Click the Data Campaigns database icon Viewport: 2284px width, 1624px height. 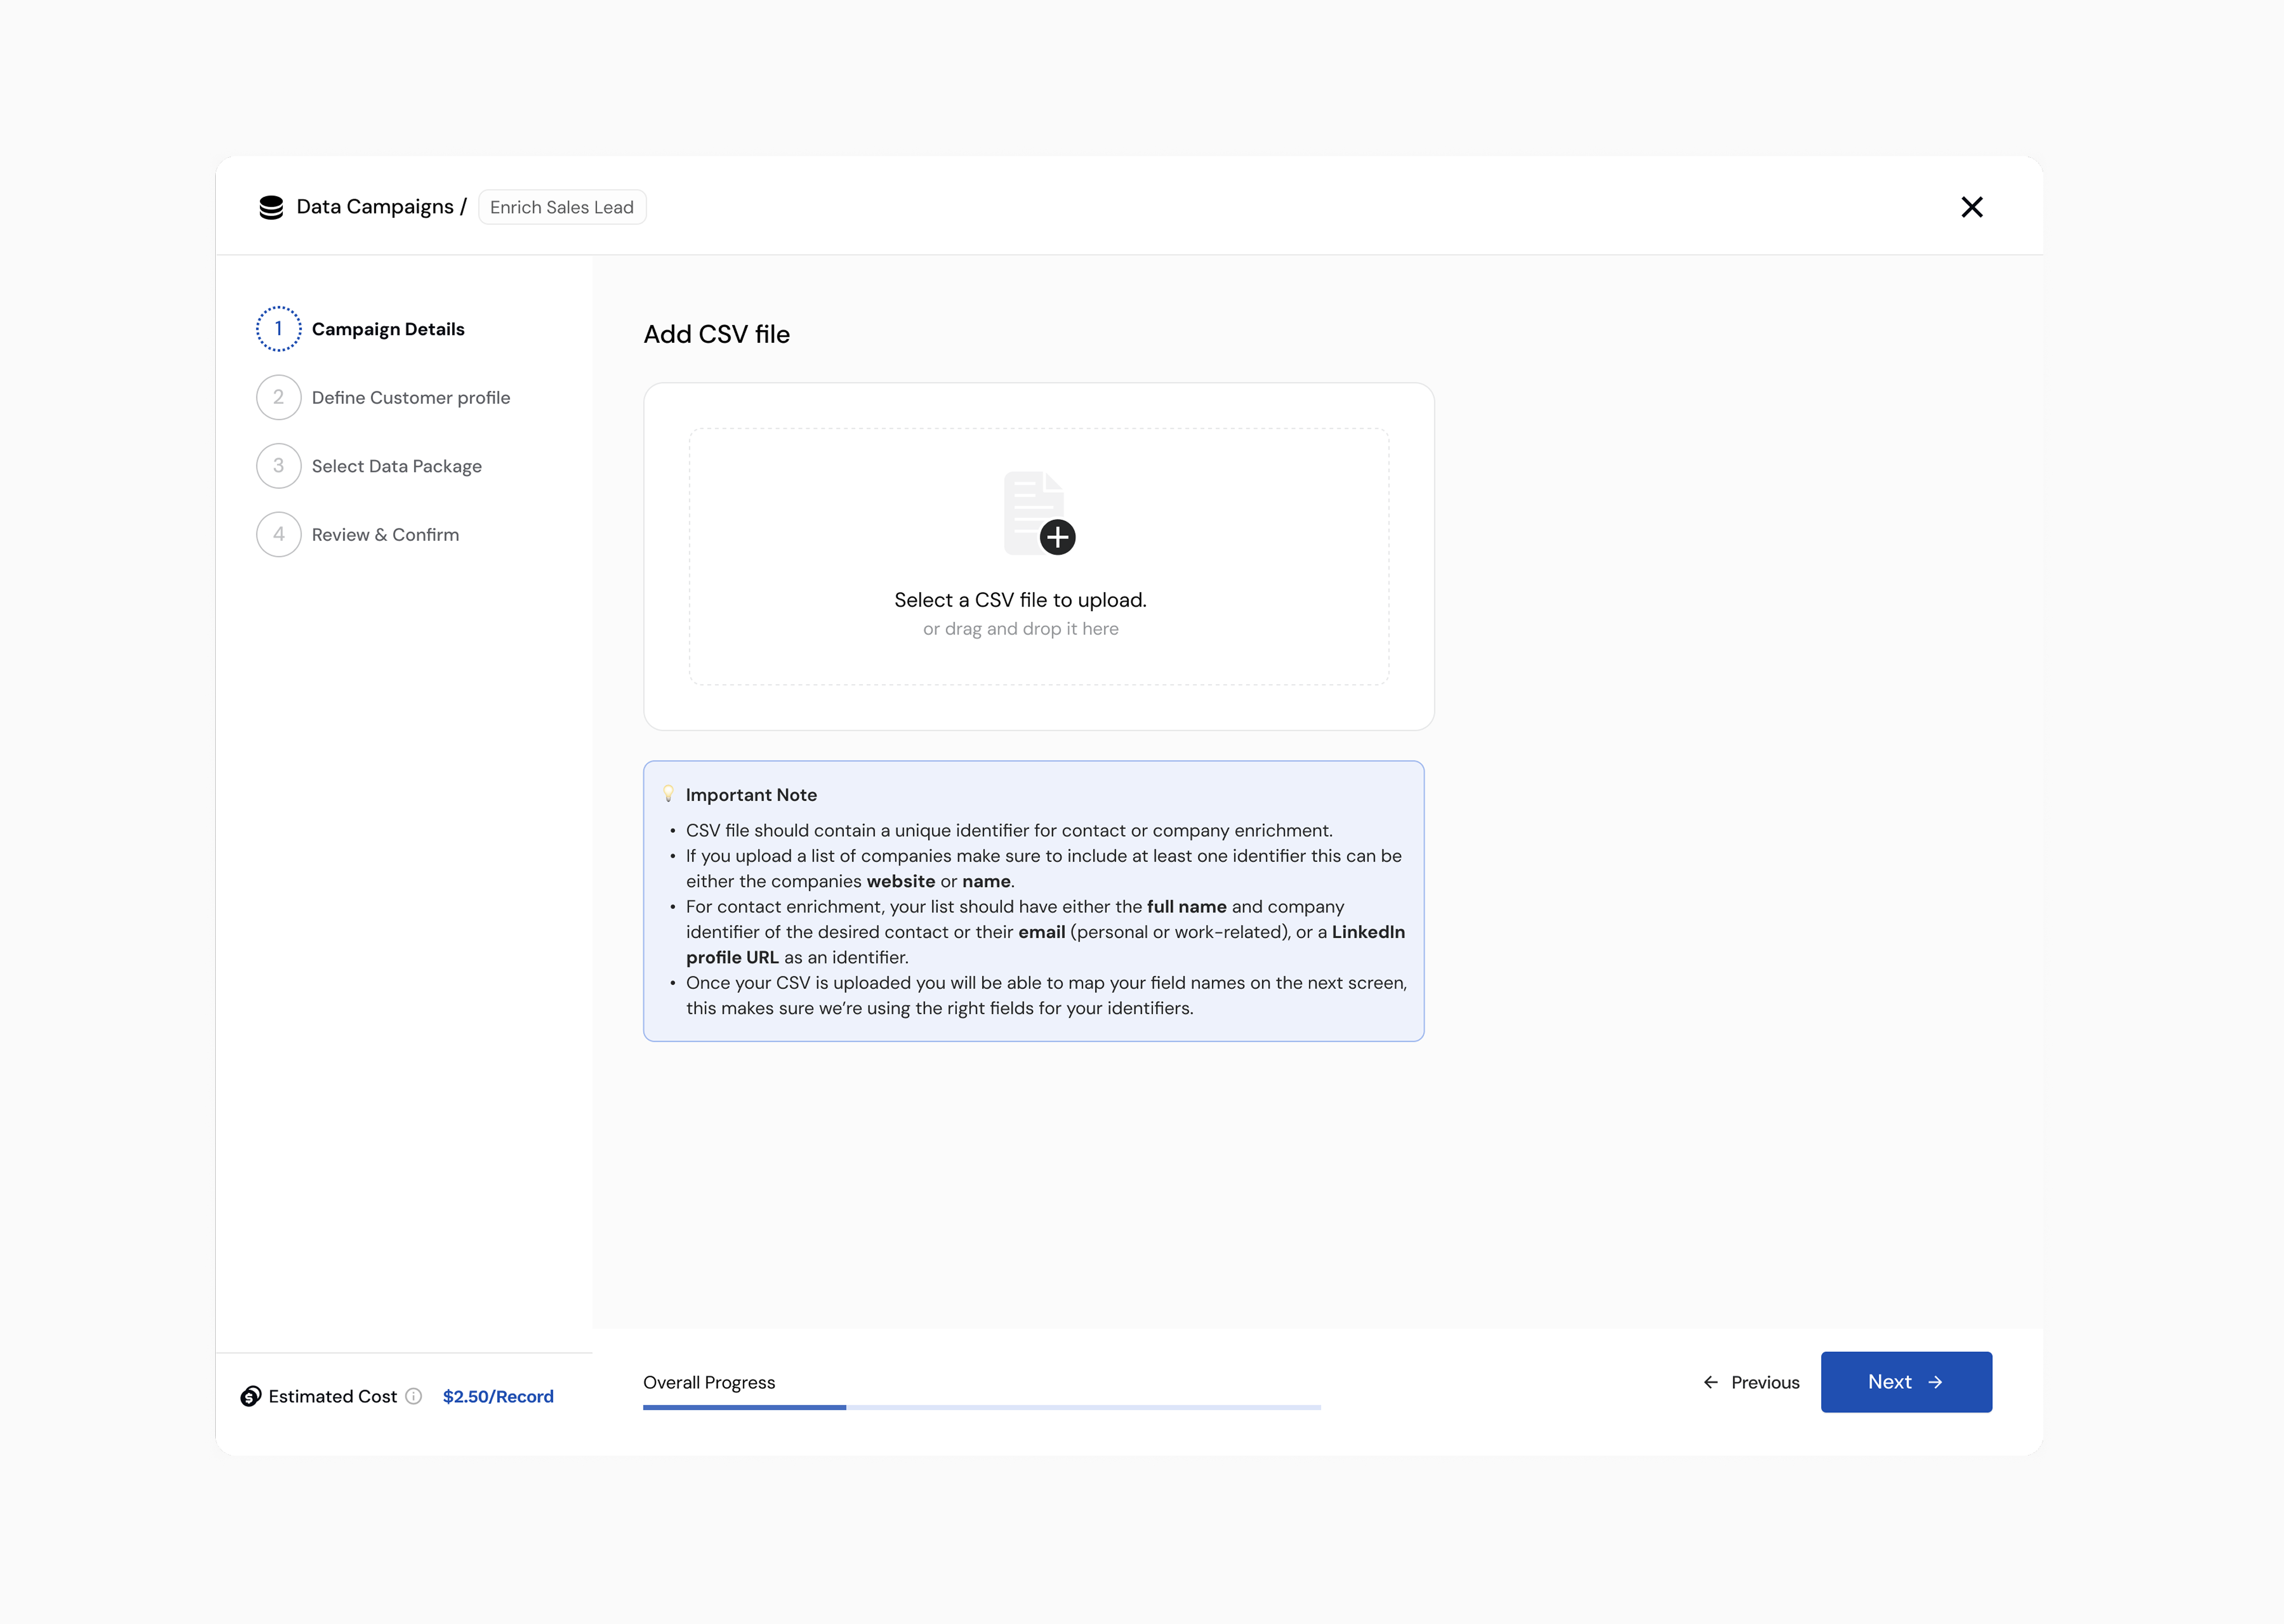(x=271, y=207)
